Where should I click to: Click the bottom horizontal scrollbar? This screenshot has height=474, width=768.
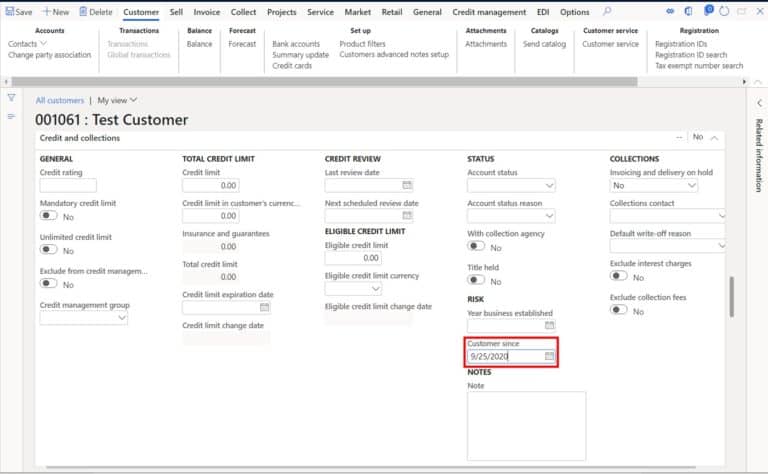371,468
